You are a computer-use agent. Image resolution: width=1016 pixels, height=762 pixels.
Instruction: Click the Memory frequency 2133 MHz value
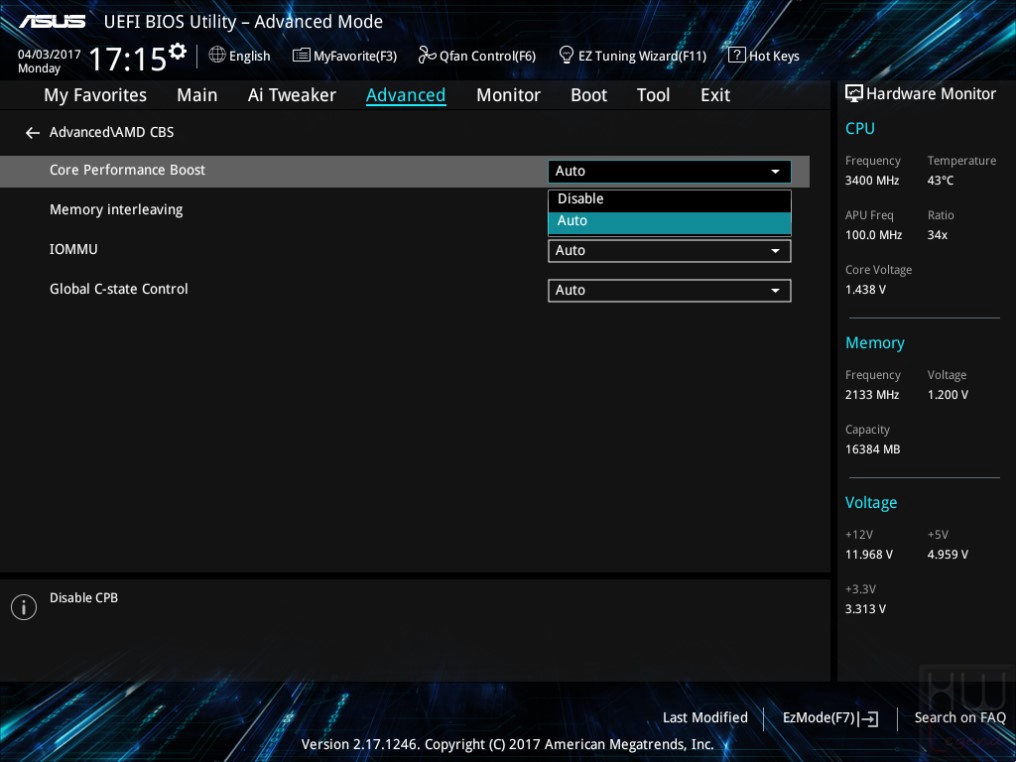tap(872, 395)
